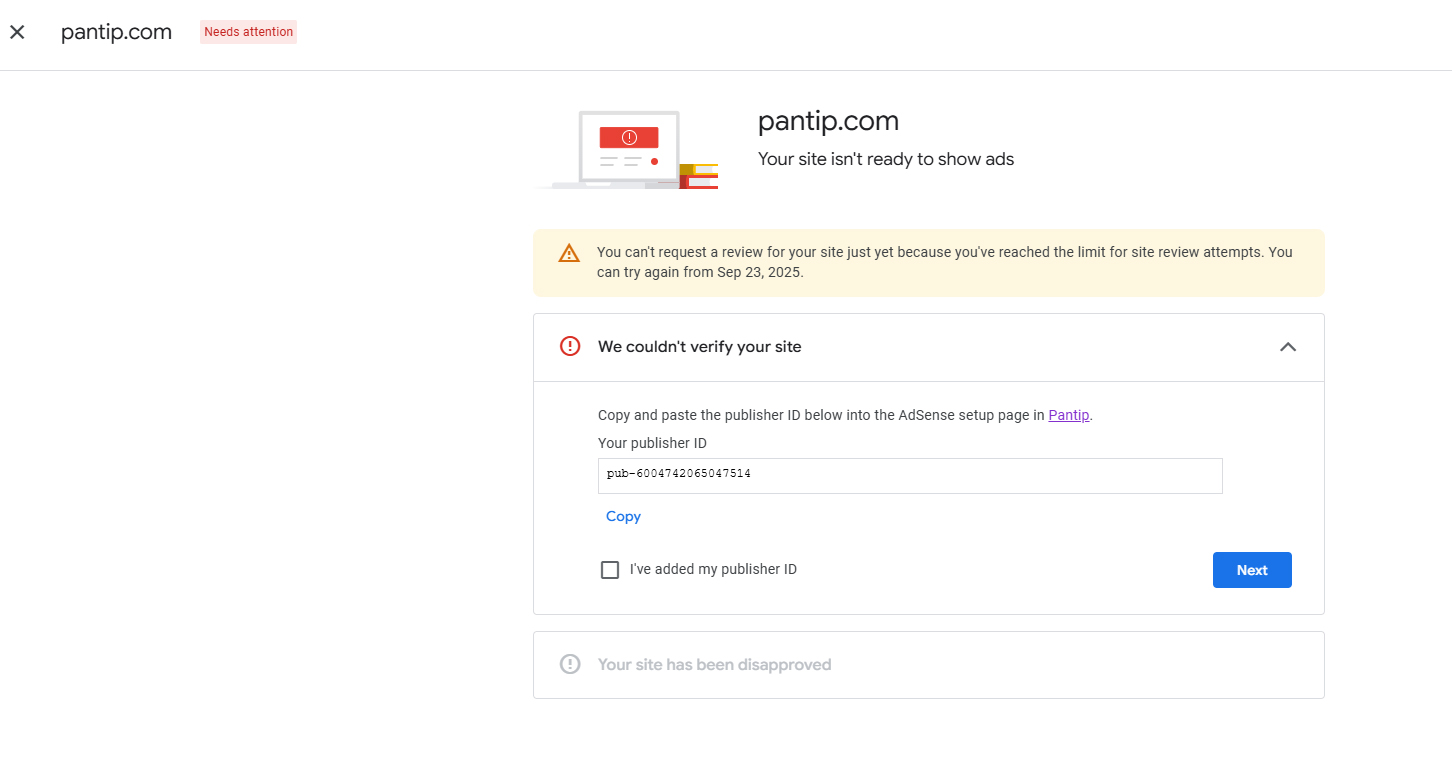Open the Pantip hyperlink
The image size is (1452, 784).
point(1068,415)
